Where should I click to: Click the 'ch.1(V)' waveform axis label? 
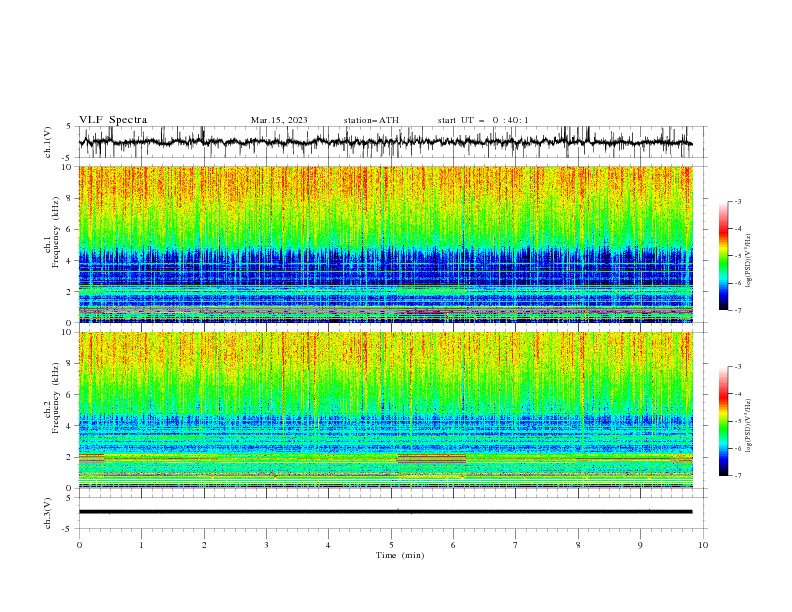pos(48,142)
